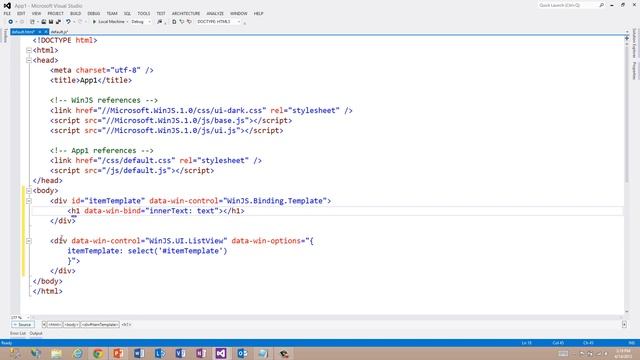Click the Find in Files toolbar icon
This screenshot has width=640, height=360.
point(160,22)
